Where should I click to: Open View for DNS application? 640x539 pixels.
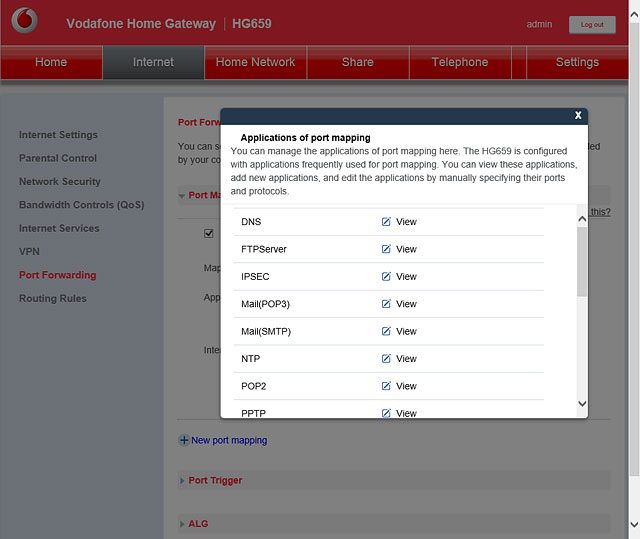pyautogui.click(x=406, y=222)
